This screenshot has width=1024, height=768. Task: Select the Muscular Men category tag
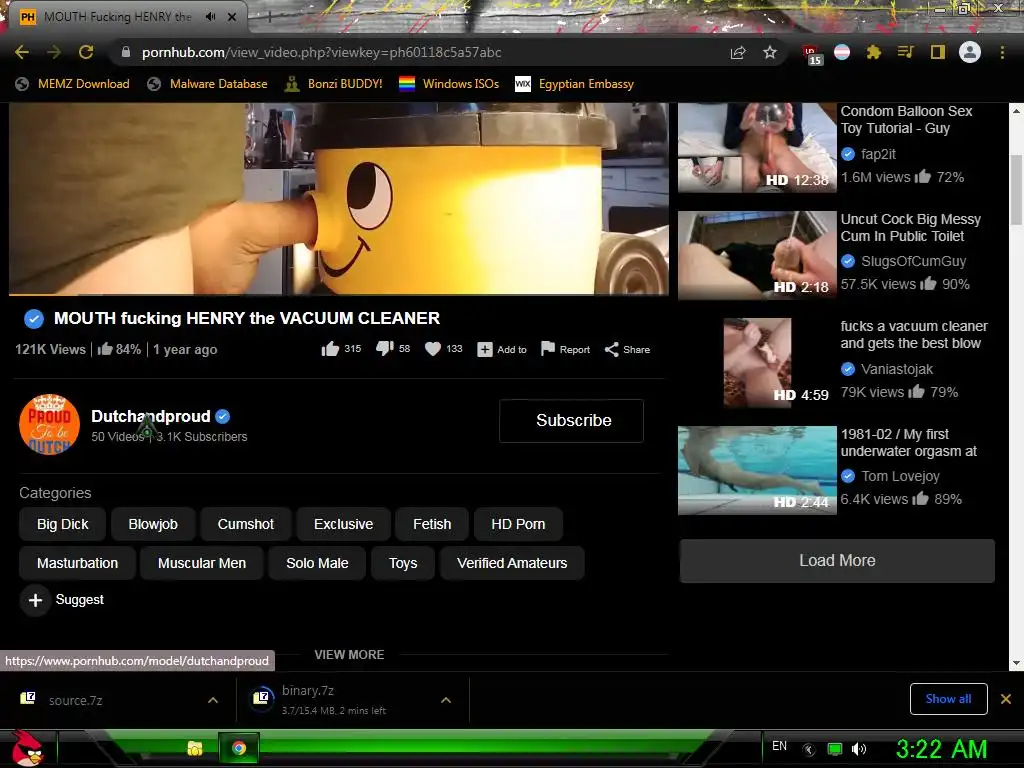pyautogui.click(x=202, y=563)
